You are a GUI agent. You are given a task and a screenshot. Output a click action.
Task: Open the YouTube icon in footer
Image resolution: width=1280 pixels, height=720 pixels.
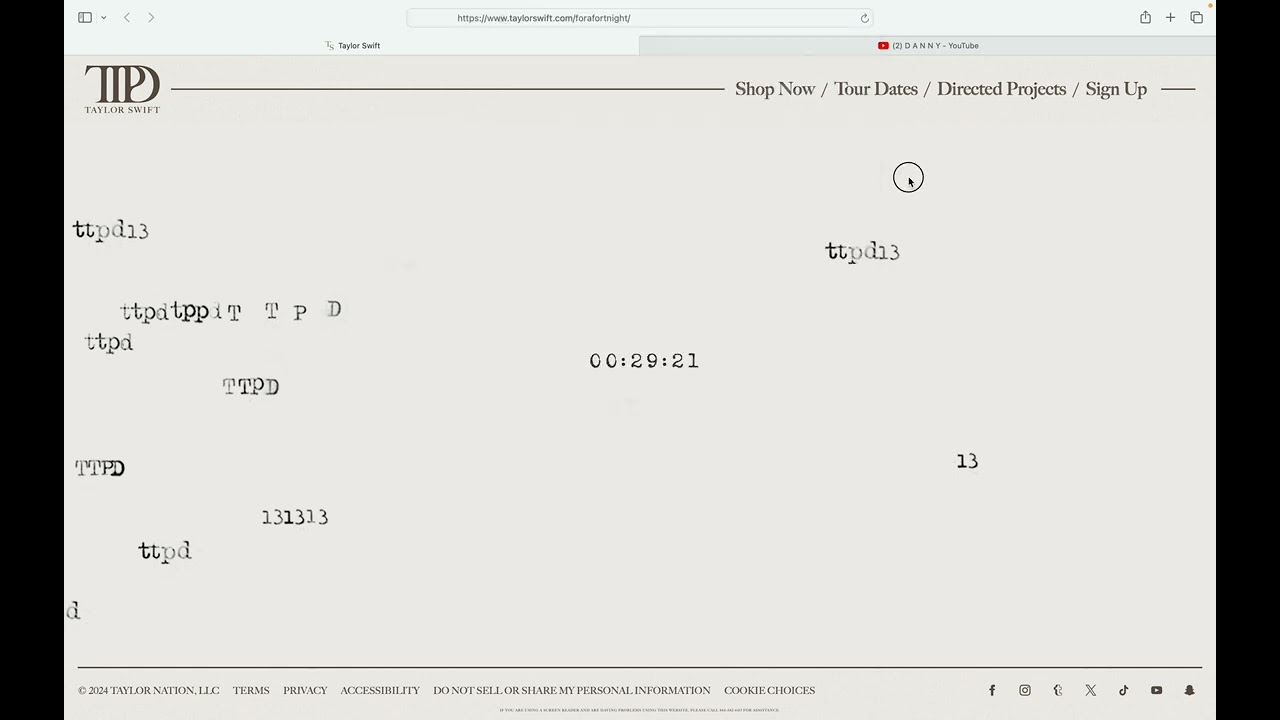(x=1157, y=690)
